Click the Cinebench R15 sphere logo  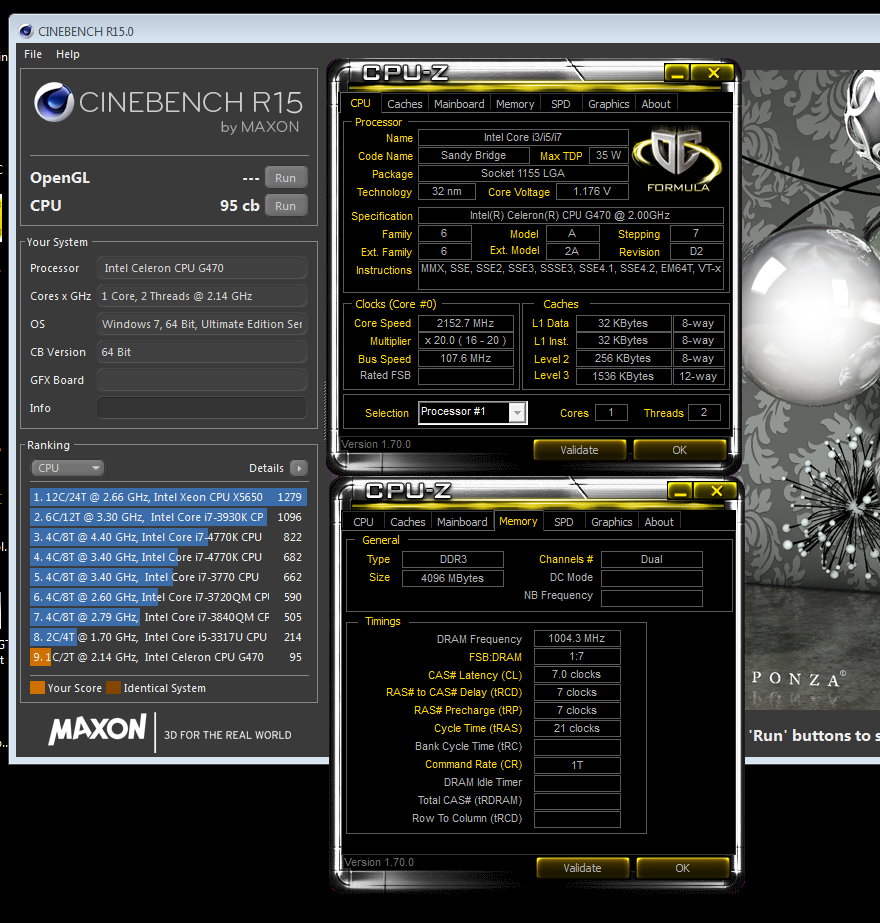click(x=54, y=102)
